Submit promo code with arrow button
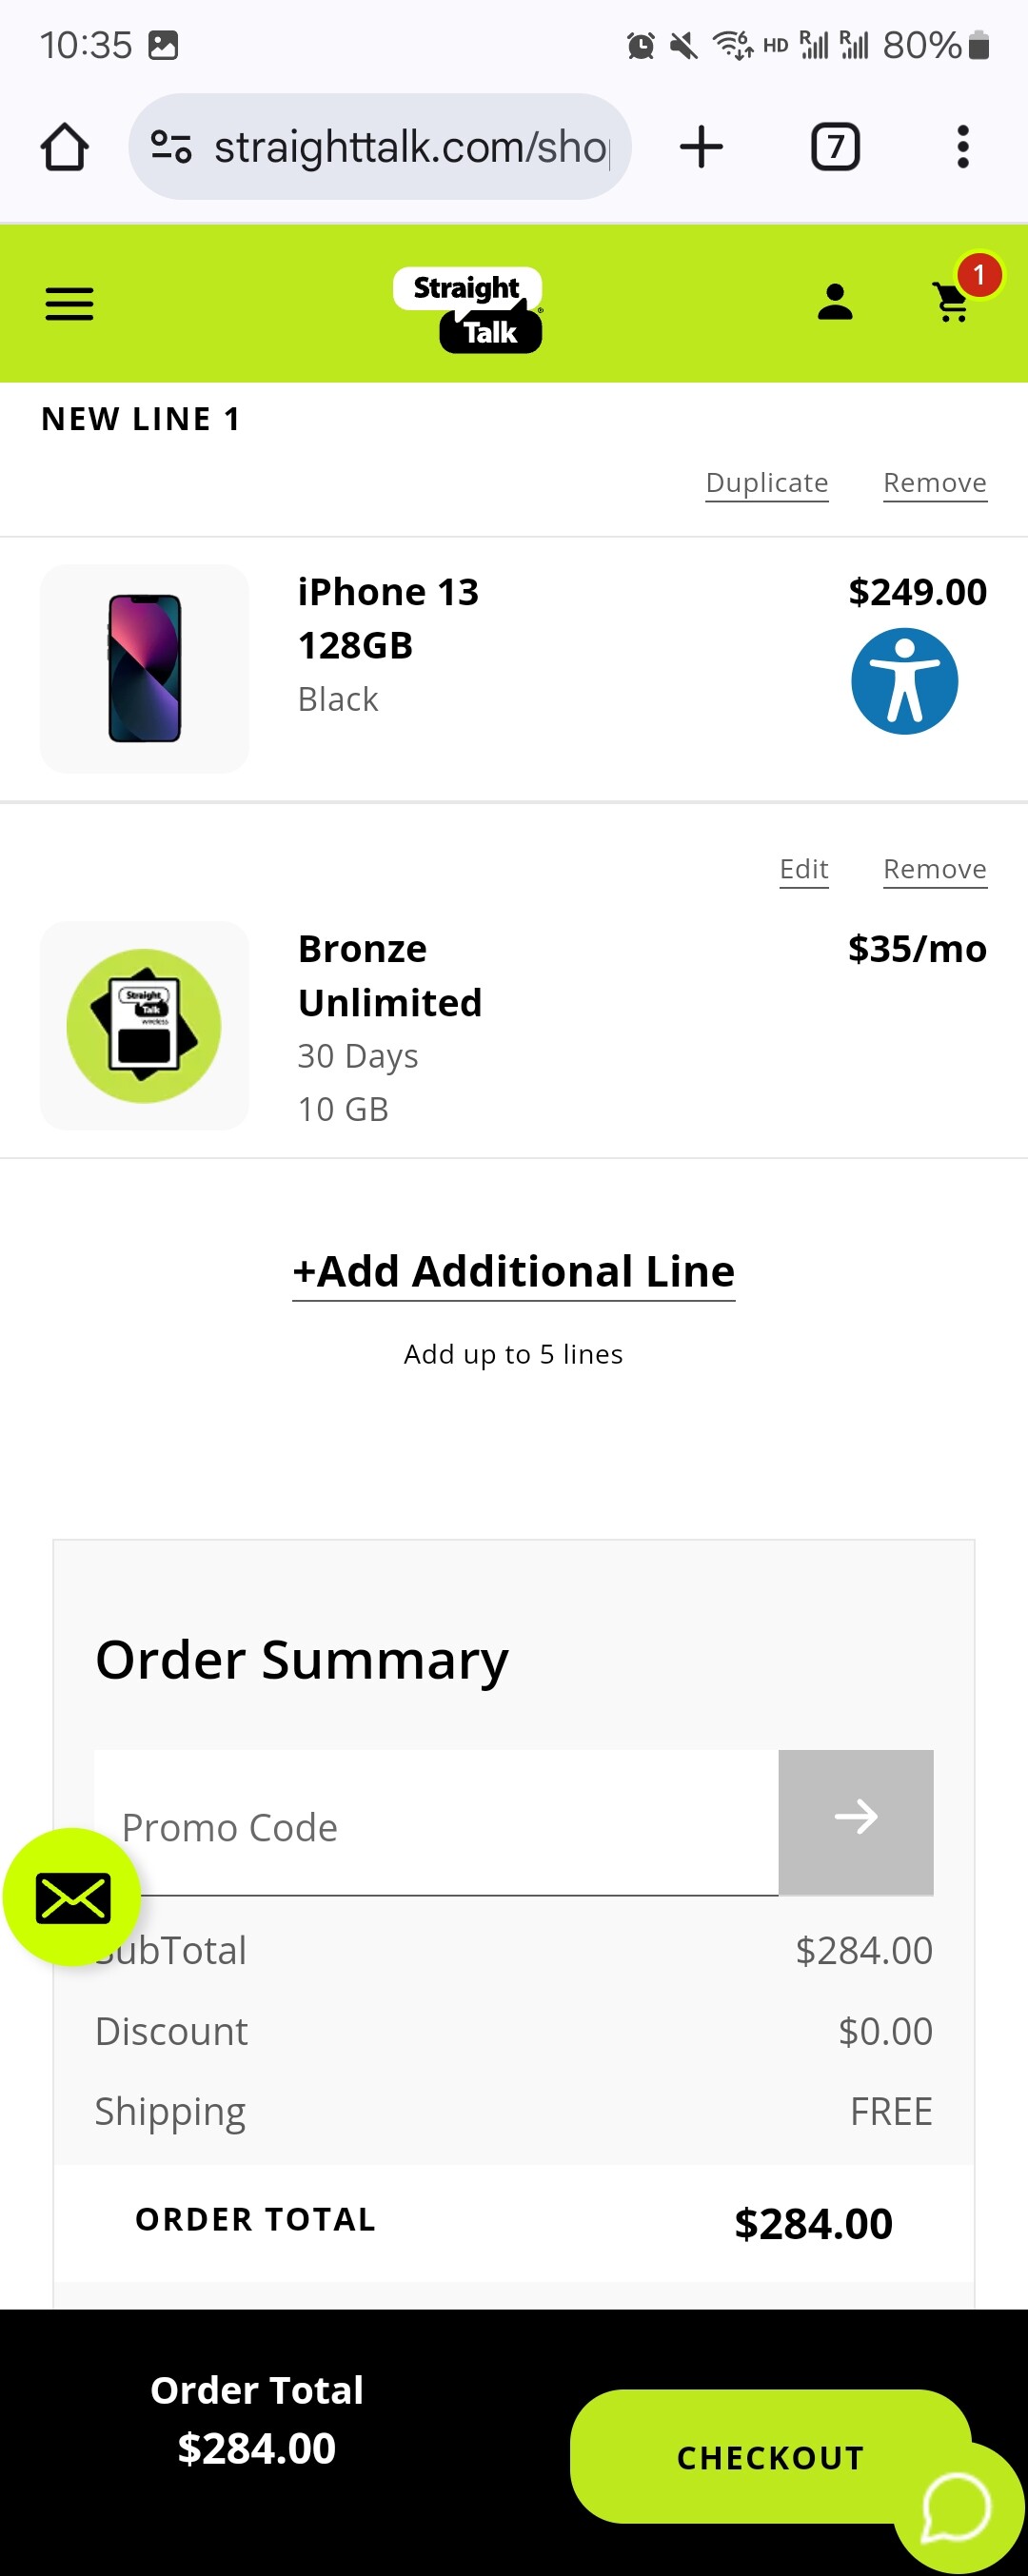 [x=856, y=1822]
